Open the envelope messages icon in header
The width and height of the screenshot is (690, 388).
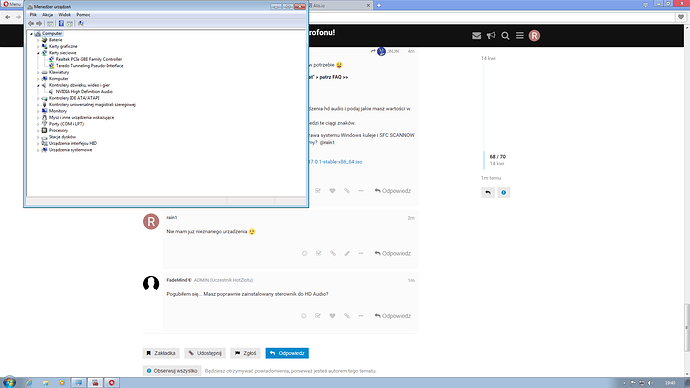click(x=476, y=36)
